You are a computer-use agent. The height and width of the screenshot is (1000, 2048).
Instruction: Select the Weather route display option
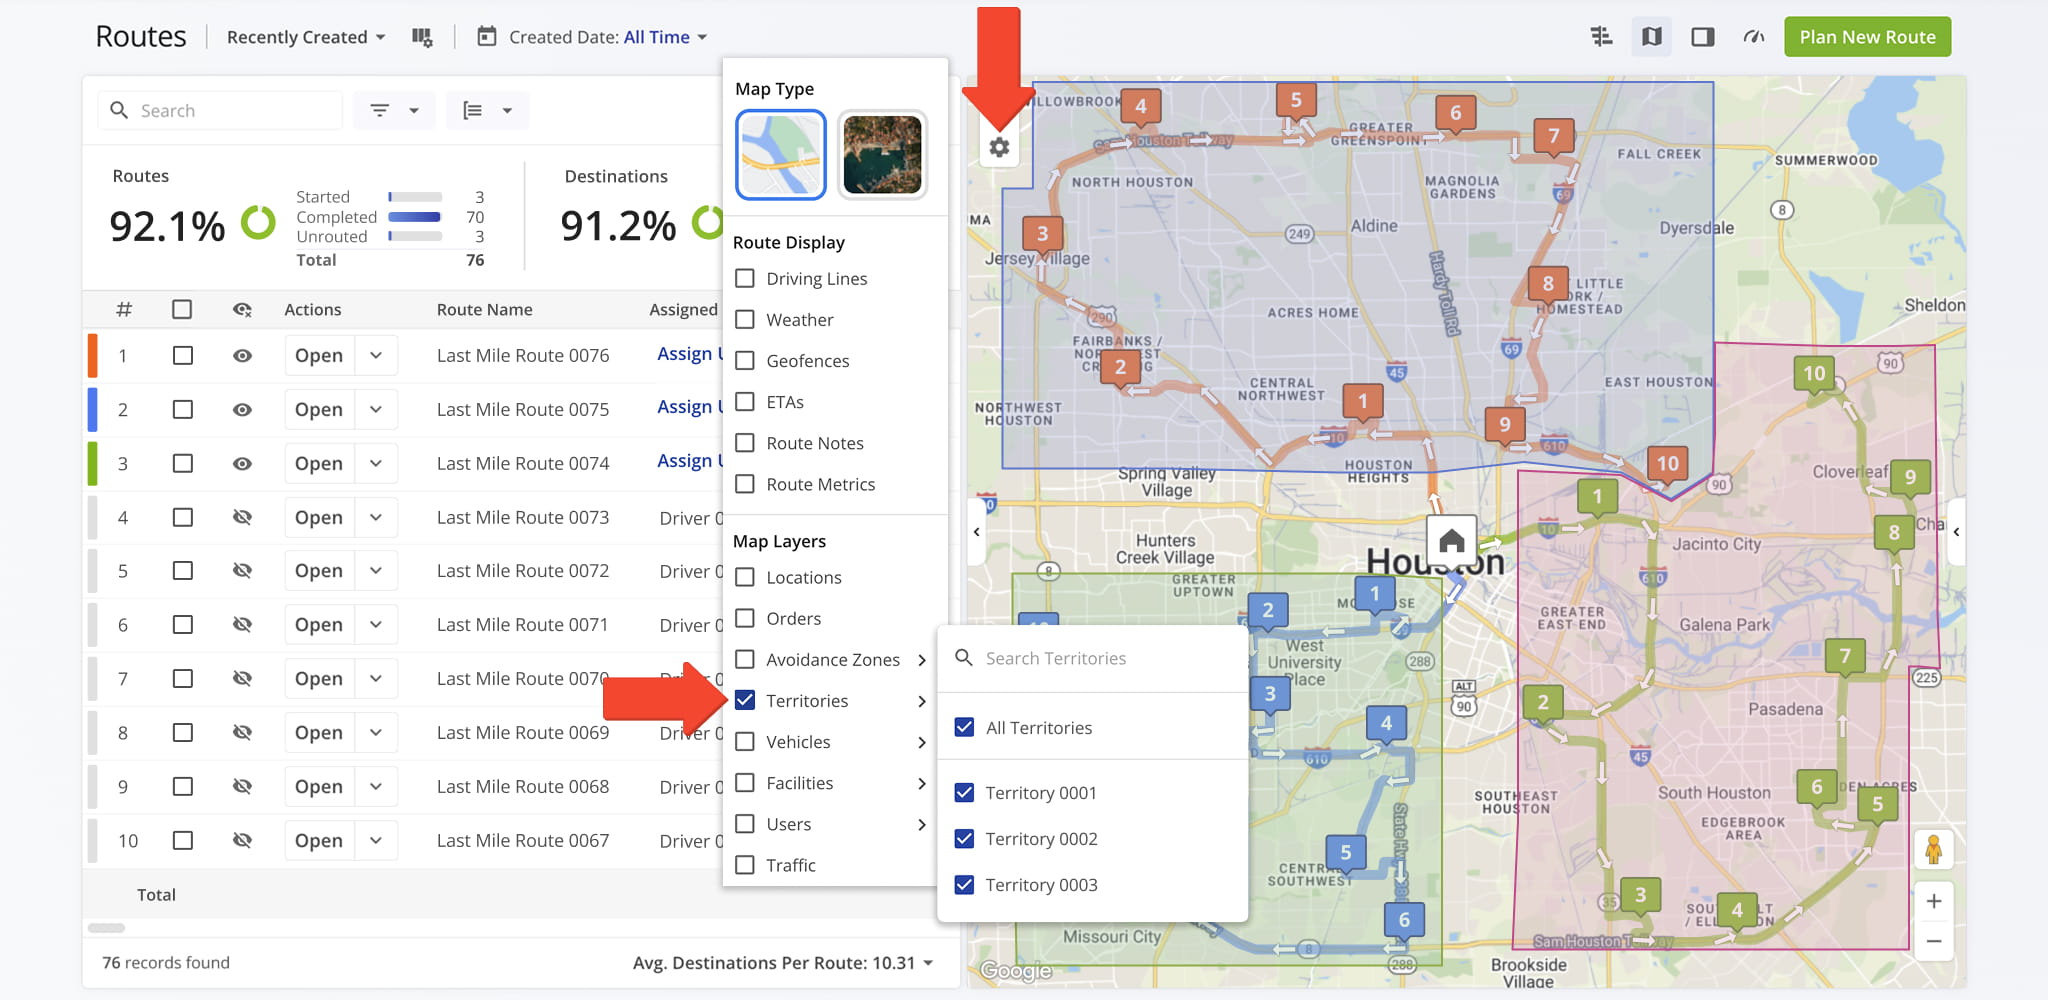pos(745,320)
